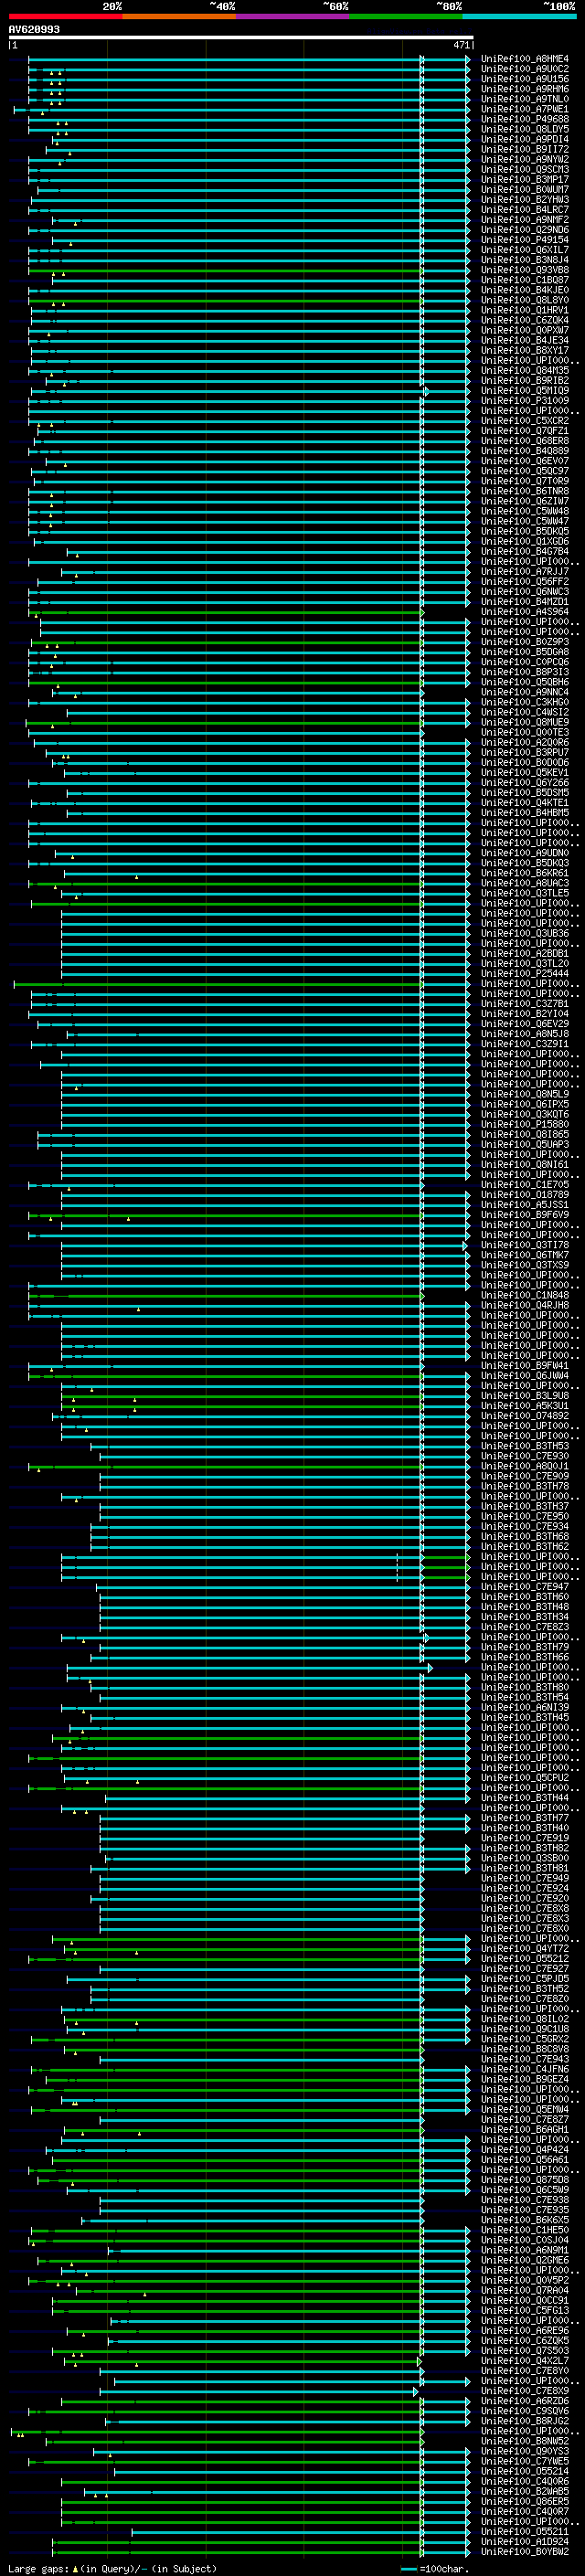Open hit UniRef100_P49688
This screenshot has height=2576, width=585.
(524, 119)
